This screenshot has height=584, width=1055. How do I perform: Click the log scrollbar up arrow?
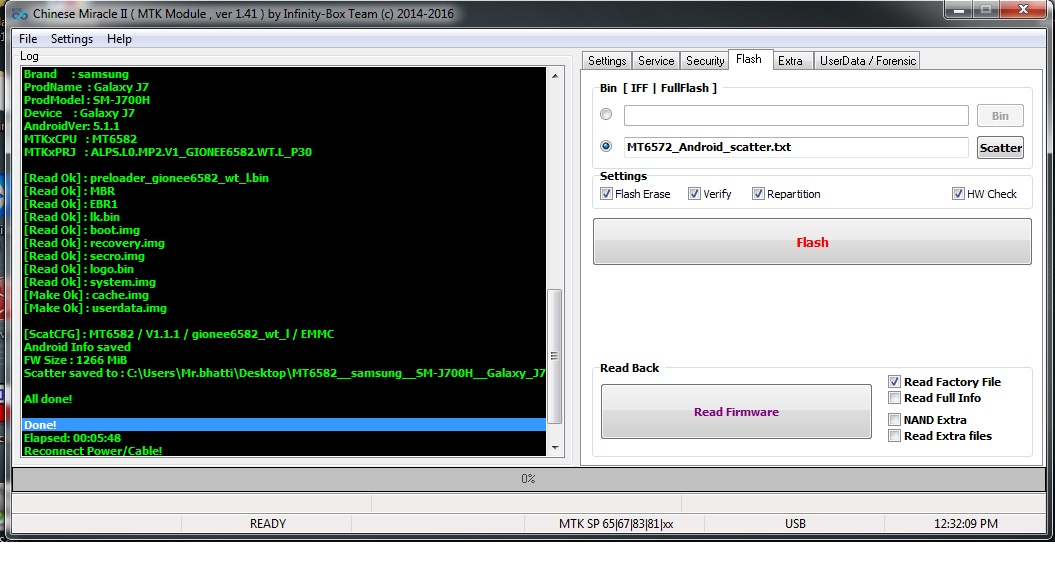click(x=555, y=75)
